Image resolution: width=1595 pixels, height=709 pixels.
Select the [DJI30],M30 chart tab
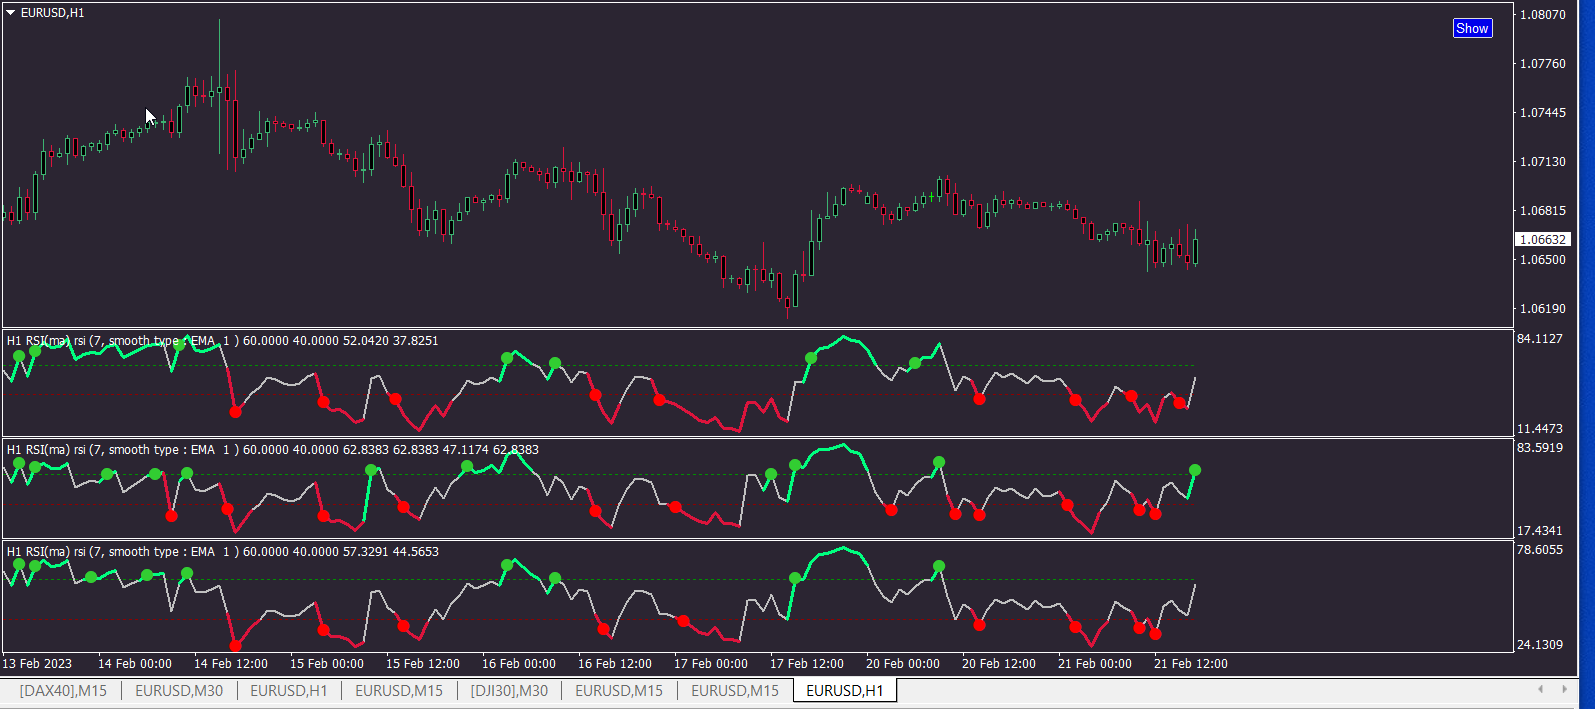[509, 691]
